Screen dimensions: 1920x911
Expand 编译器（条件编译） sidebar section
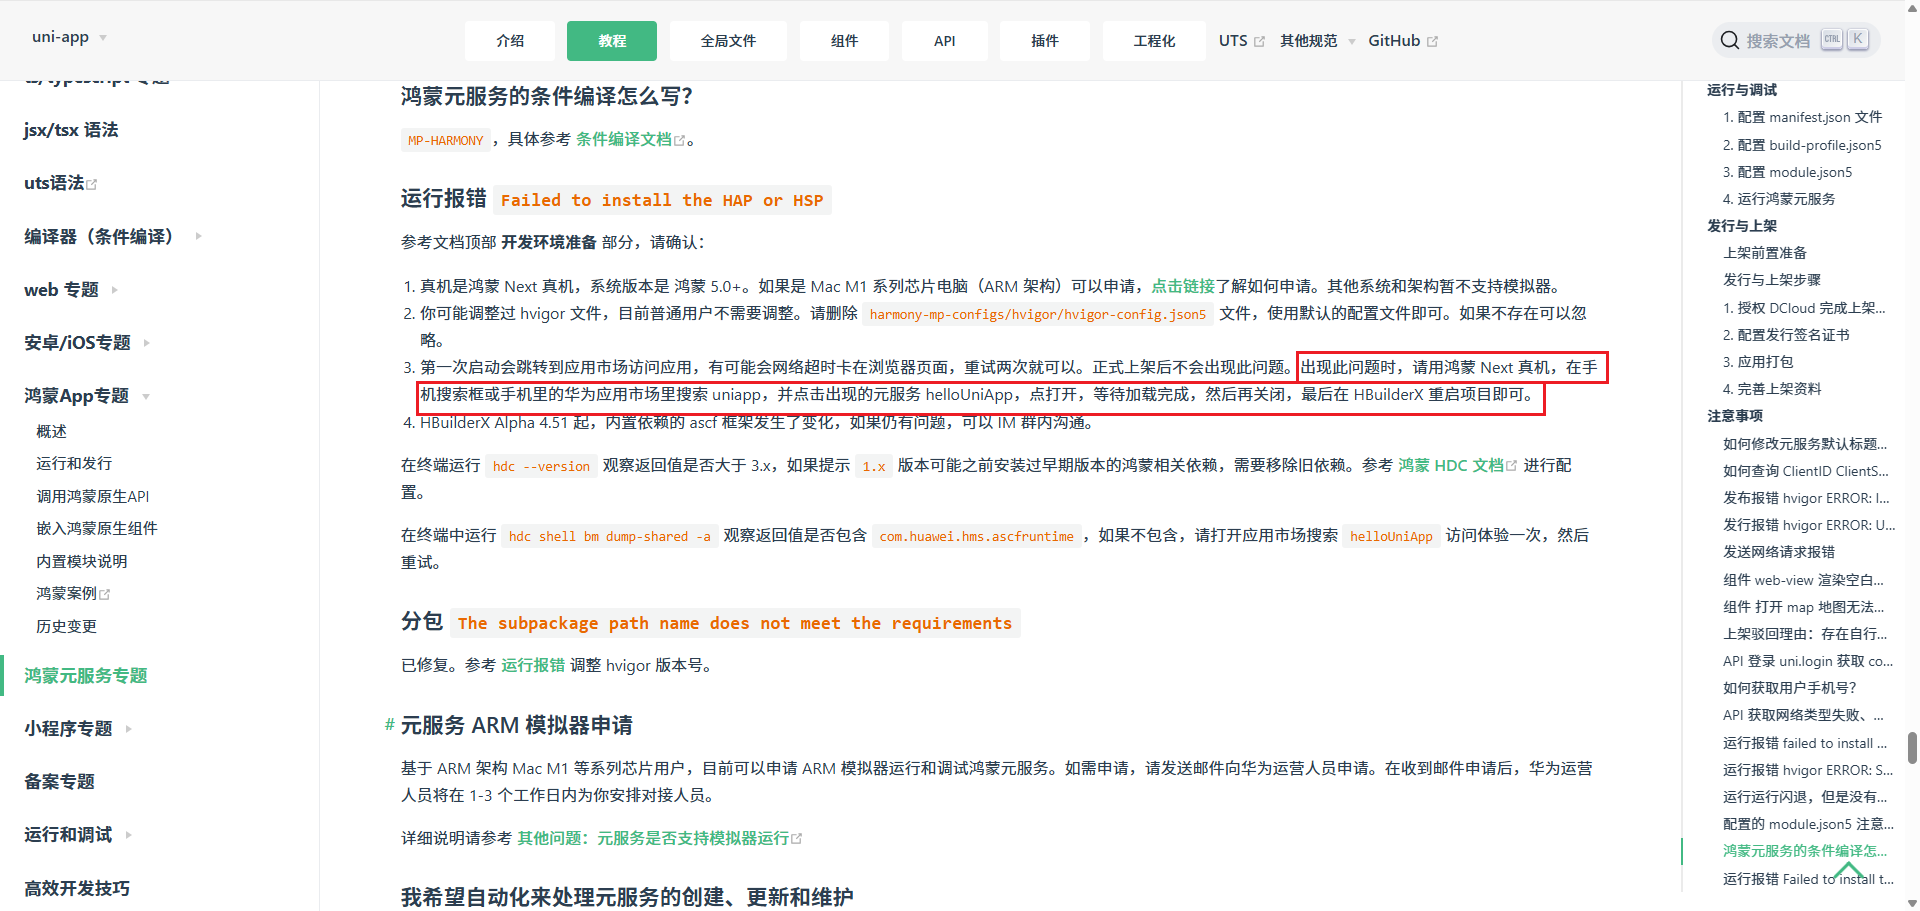pos(112,236)
